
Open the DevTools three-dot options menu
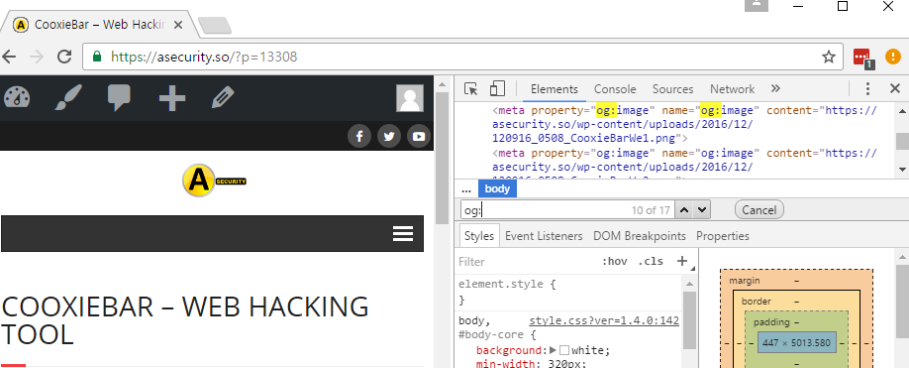tap(868, 89)
